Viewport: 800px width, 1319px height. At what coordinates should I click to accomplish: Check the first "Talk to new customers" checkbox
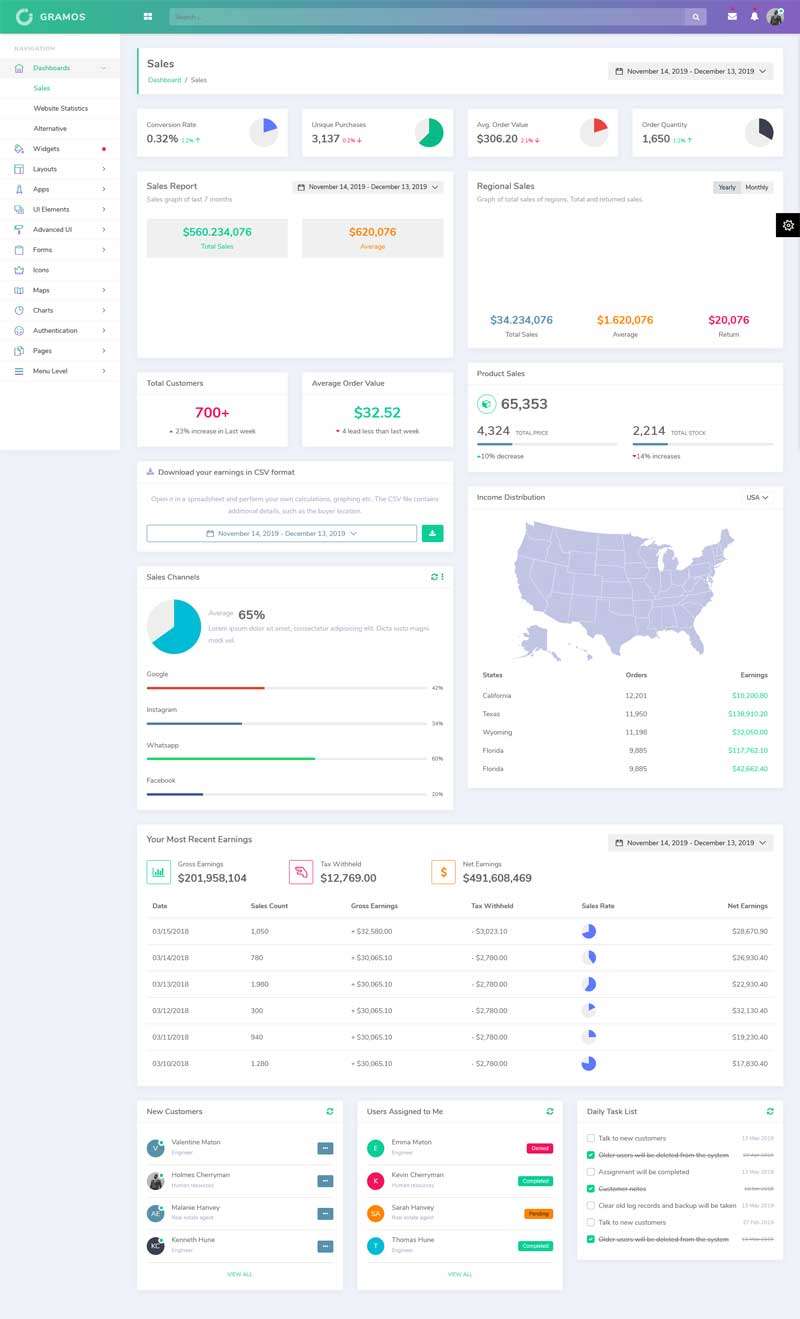point(591,1138)
